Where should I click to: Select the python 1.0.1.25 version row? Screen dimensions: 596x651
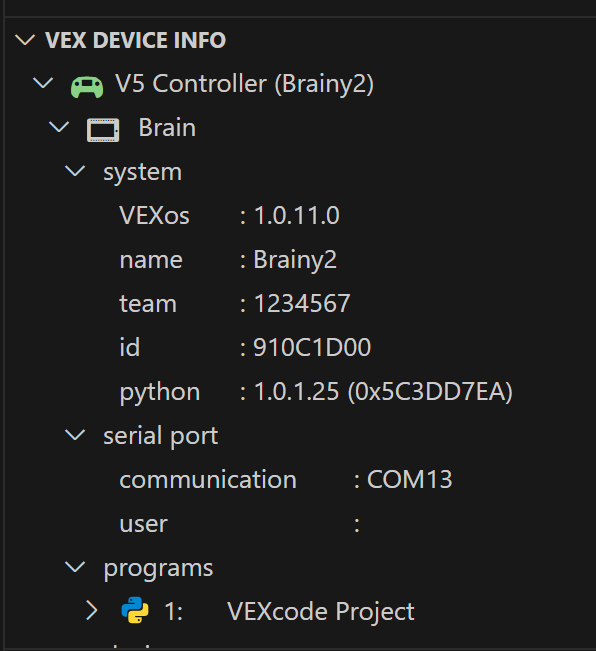(300, 392)
